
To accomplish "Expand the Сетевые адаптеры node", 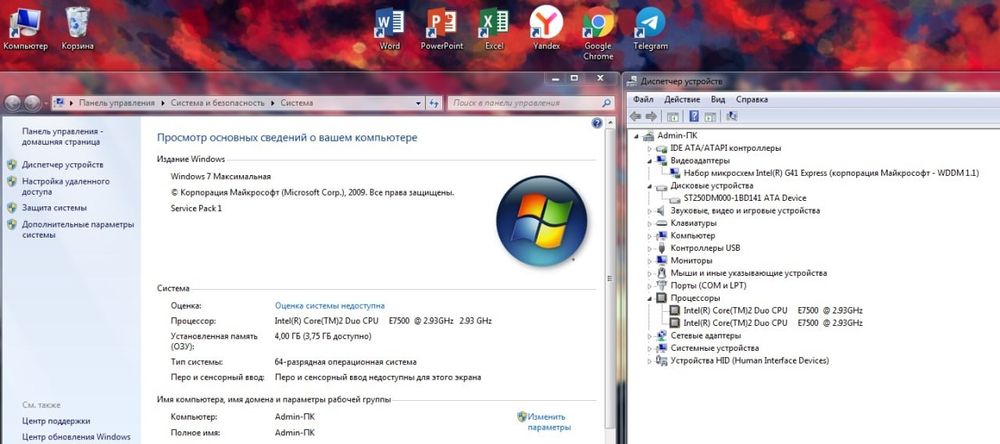I will pyautogui.click(x=650, y=336).
